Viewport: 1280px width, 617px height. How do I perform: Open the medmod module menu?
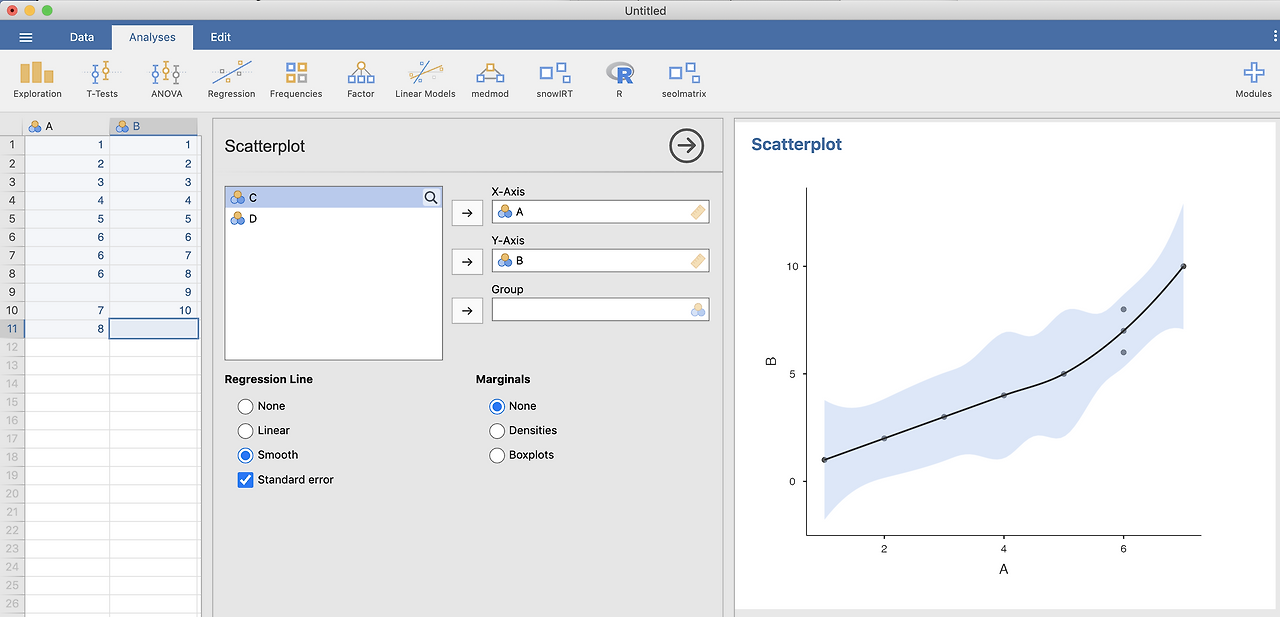pos(490,79)
